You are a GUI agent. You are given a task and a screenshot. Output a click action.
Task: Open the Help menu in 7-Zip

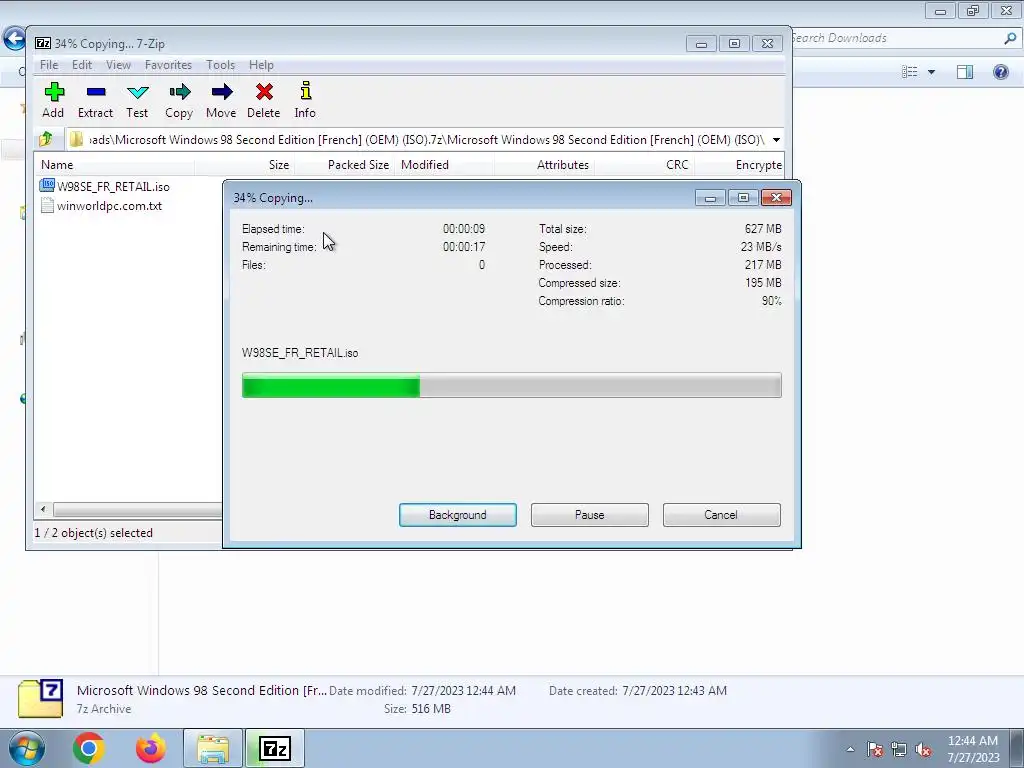(261, 65)
